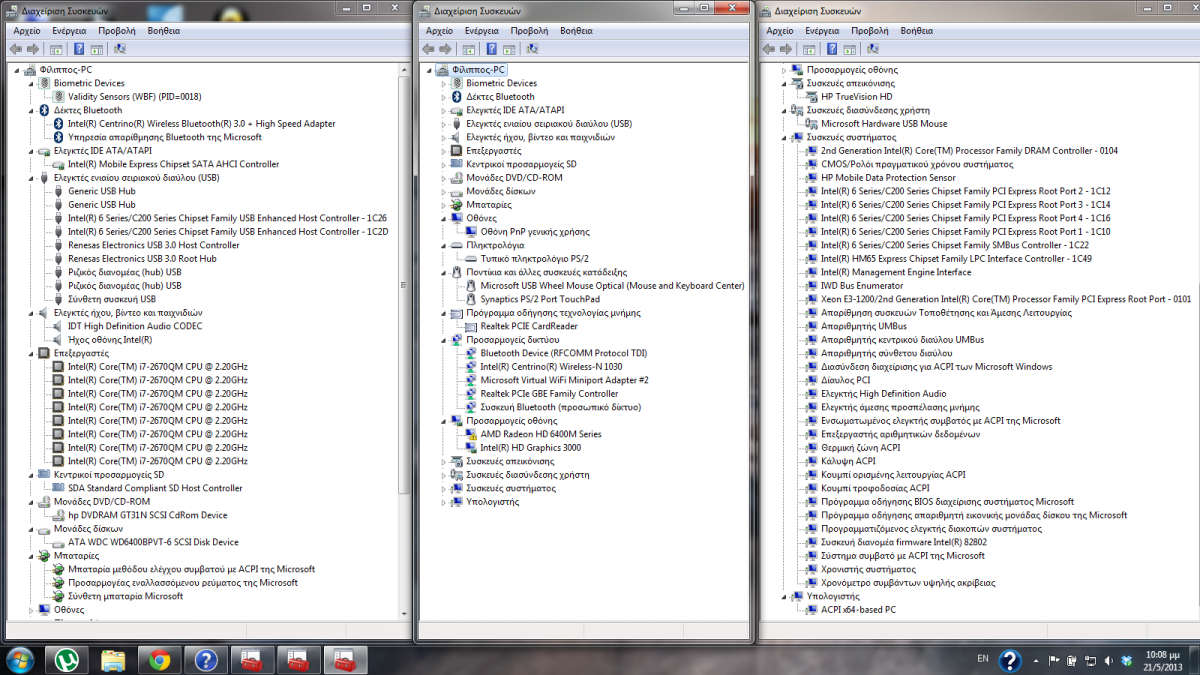Toggle console tree icon in middle window toolbar
The image size is (1200, 675).
pyautogui.click(x=469, y=49)
